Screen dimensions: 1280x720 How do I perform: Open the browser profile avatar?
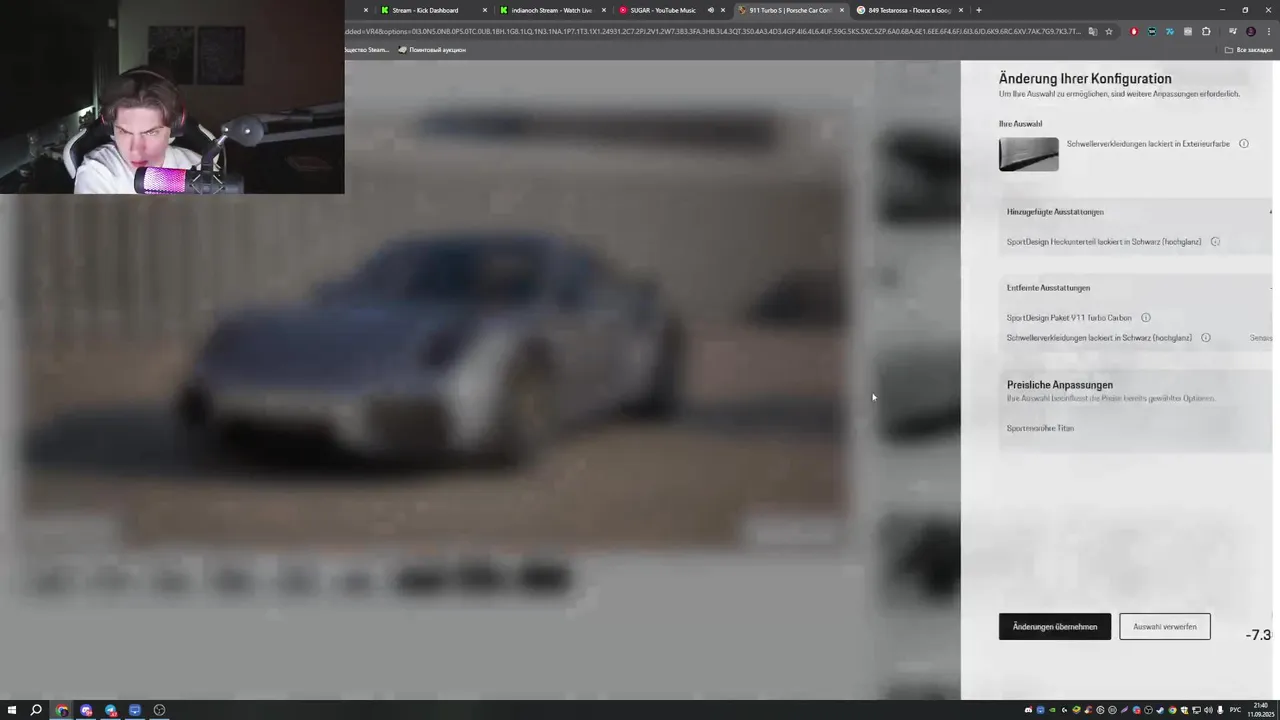click(1250, 31)
